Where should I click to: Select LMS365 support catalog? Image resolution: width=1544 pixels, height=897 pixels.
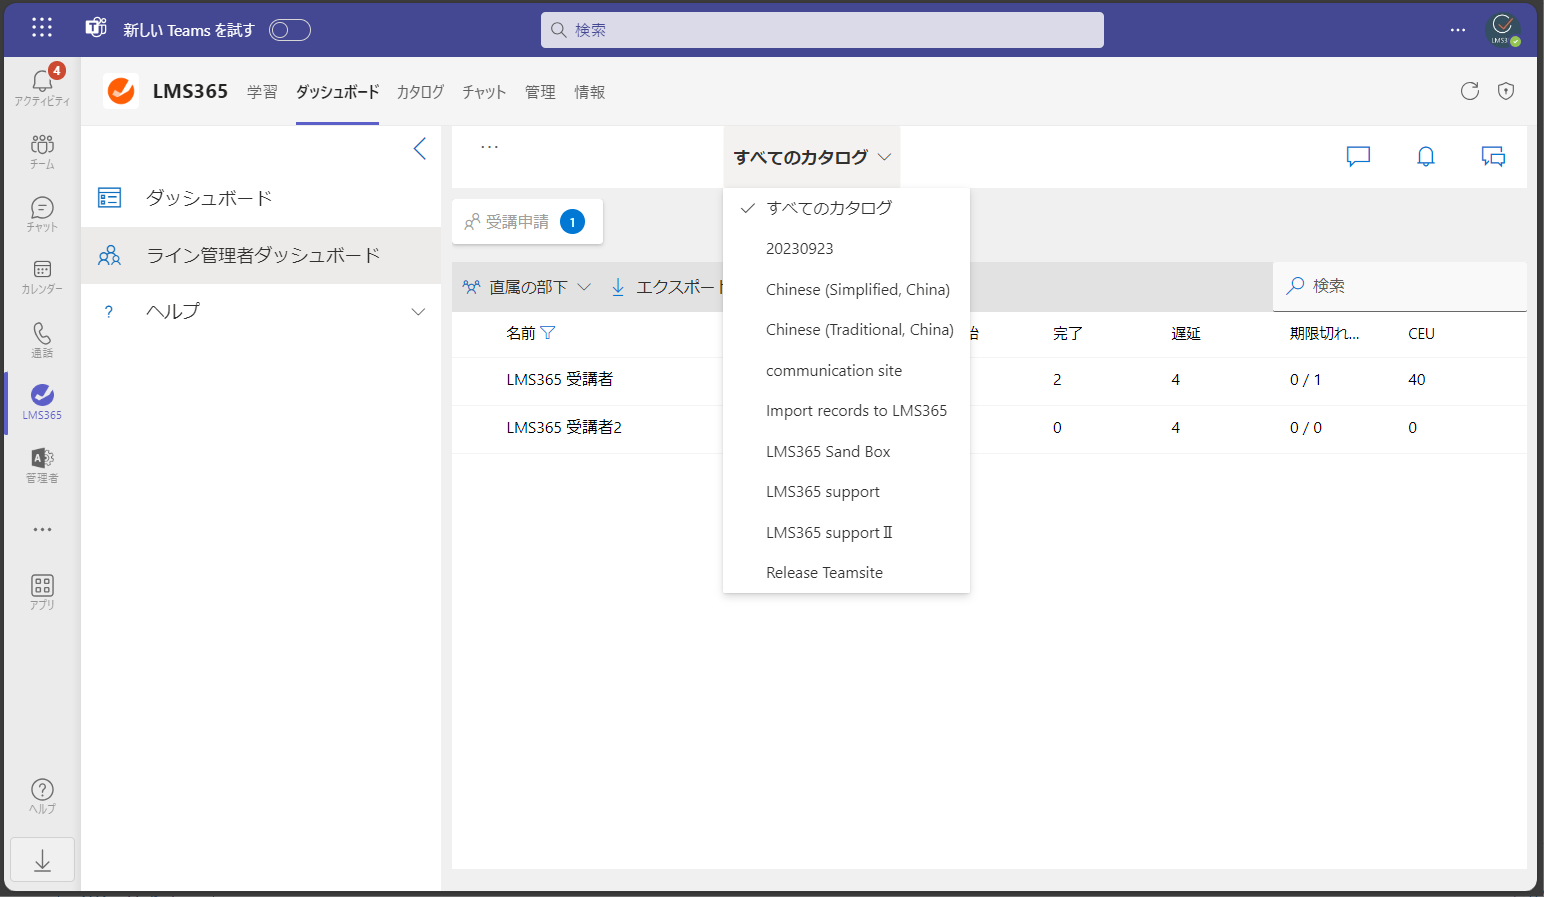coord(846,491)
